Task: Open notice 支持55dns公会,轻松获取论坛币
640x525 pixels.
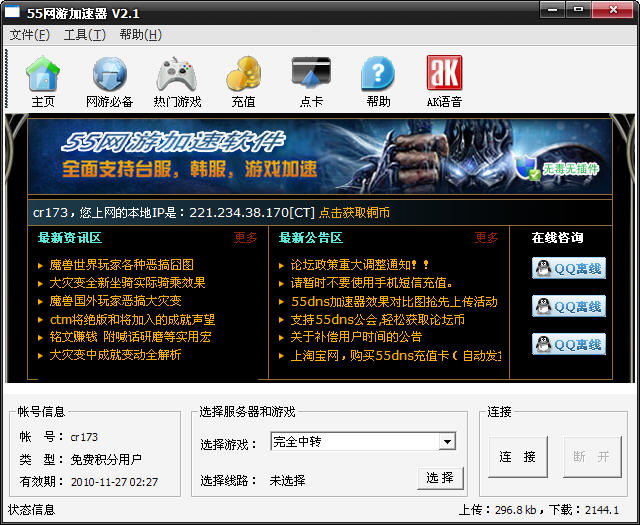Action: [x=378, y=320]
